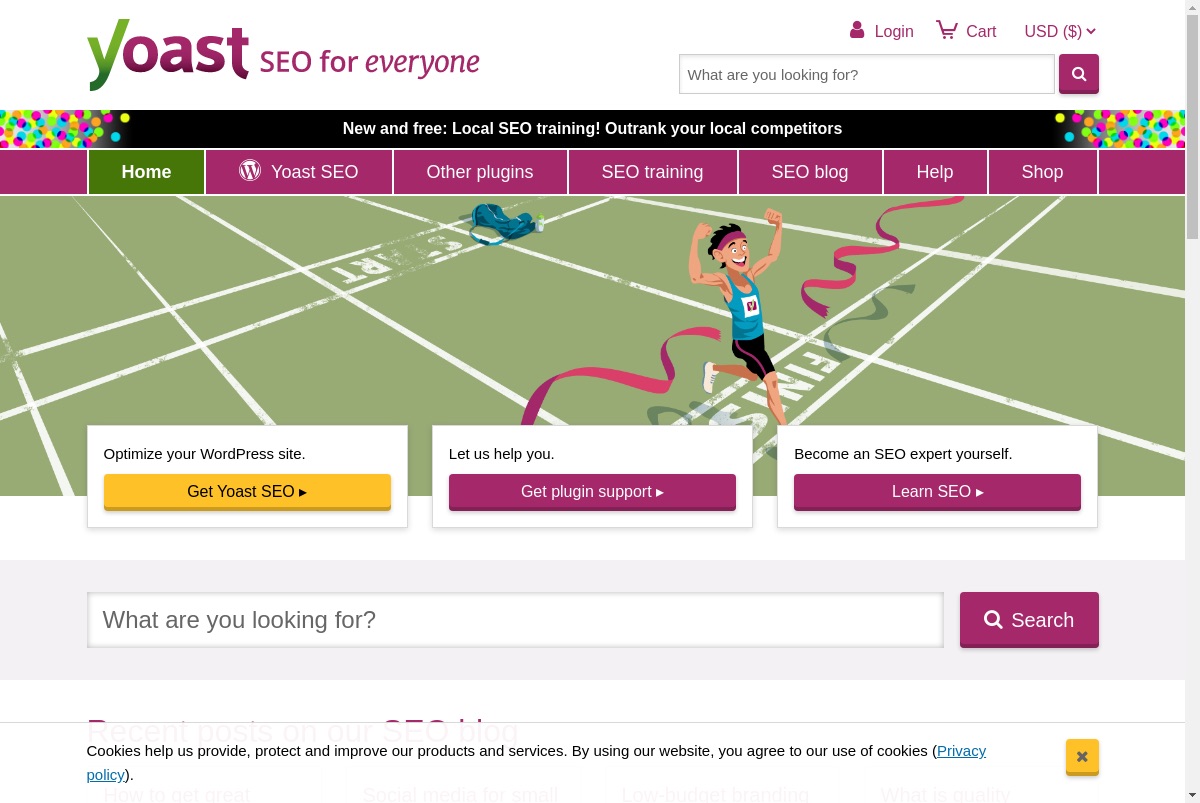1200x803 pixels.
Task: Open the Home menu item
Action: point(146,172)
